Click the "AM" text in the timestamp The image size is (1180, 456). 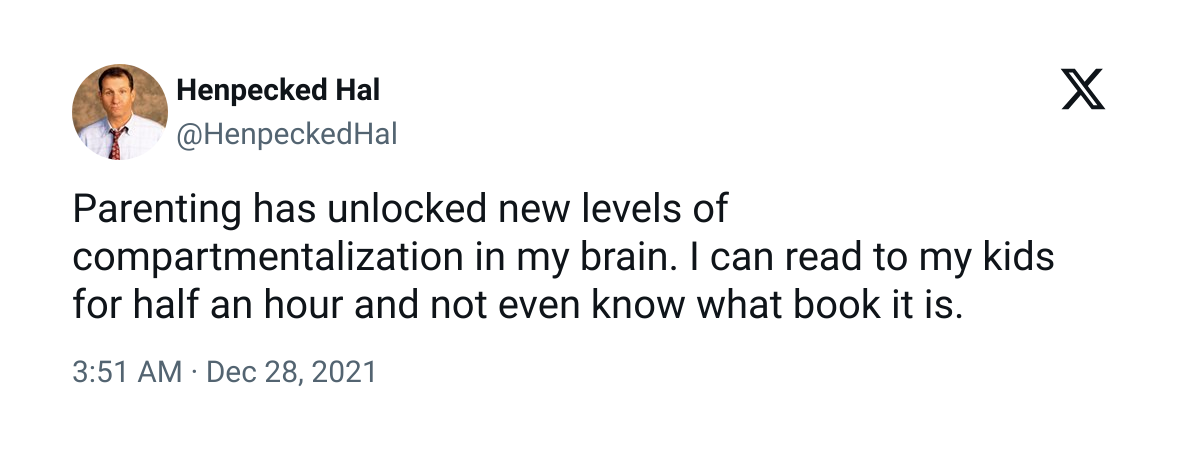pyautogui.click(x=160, y=372)
